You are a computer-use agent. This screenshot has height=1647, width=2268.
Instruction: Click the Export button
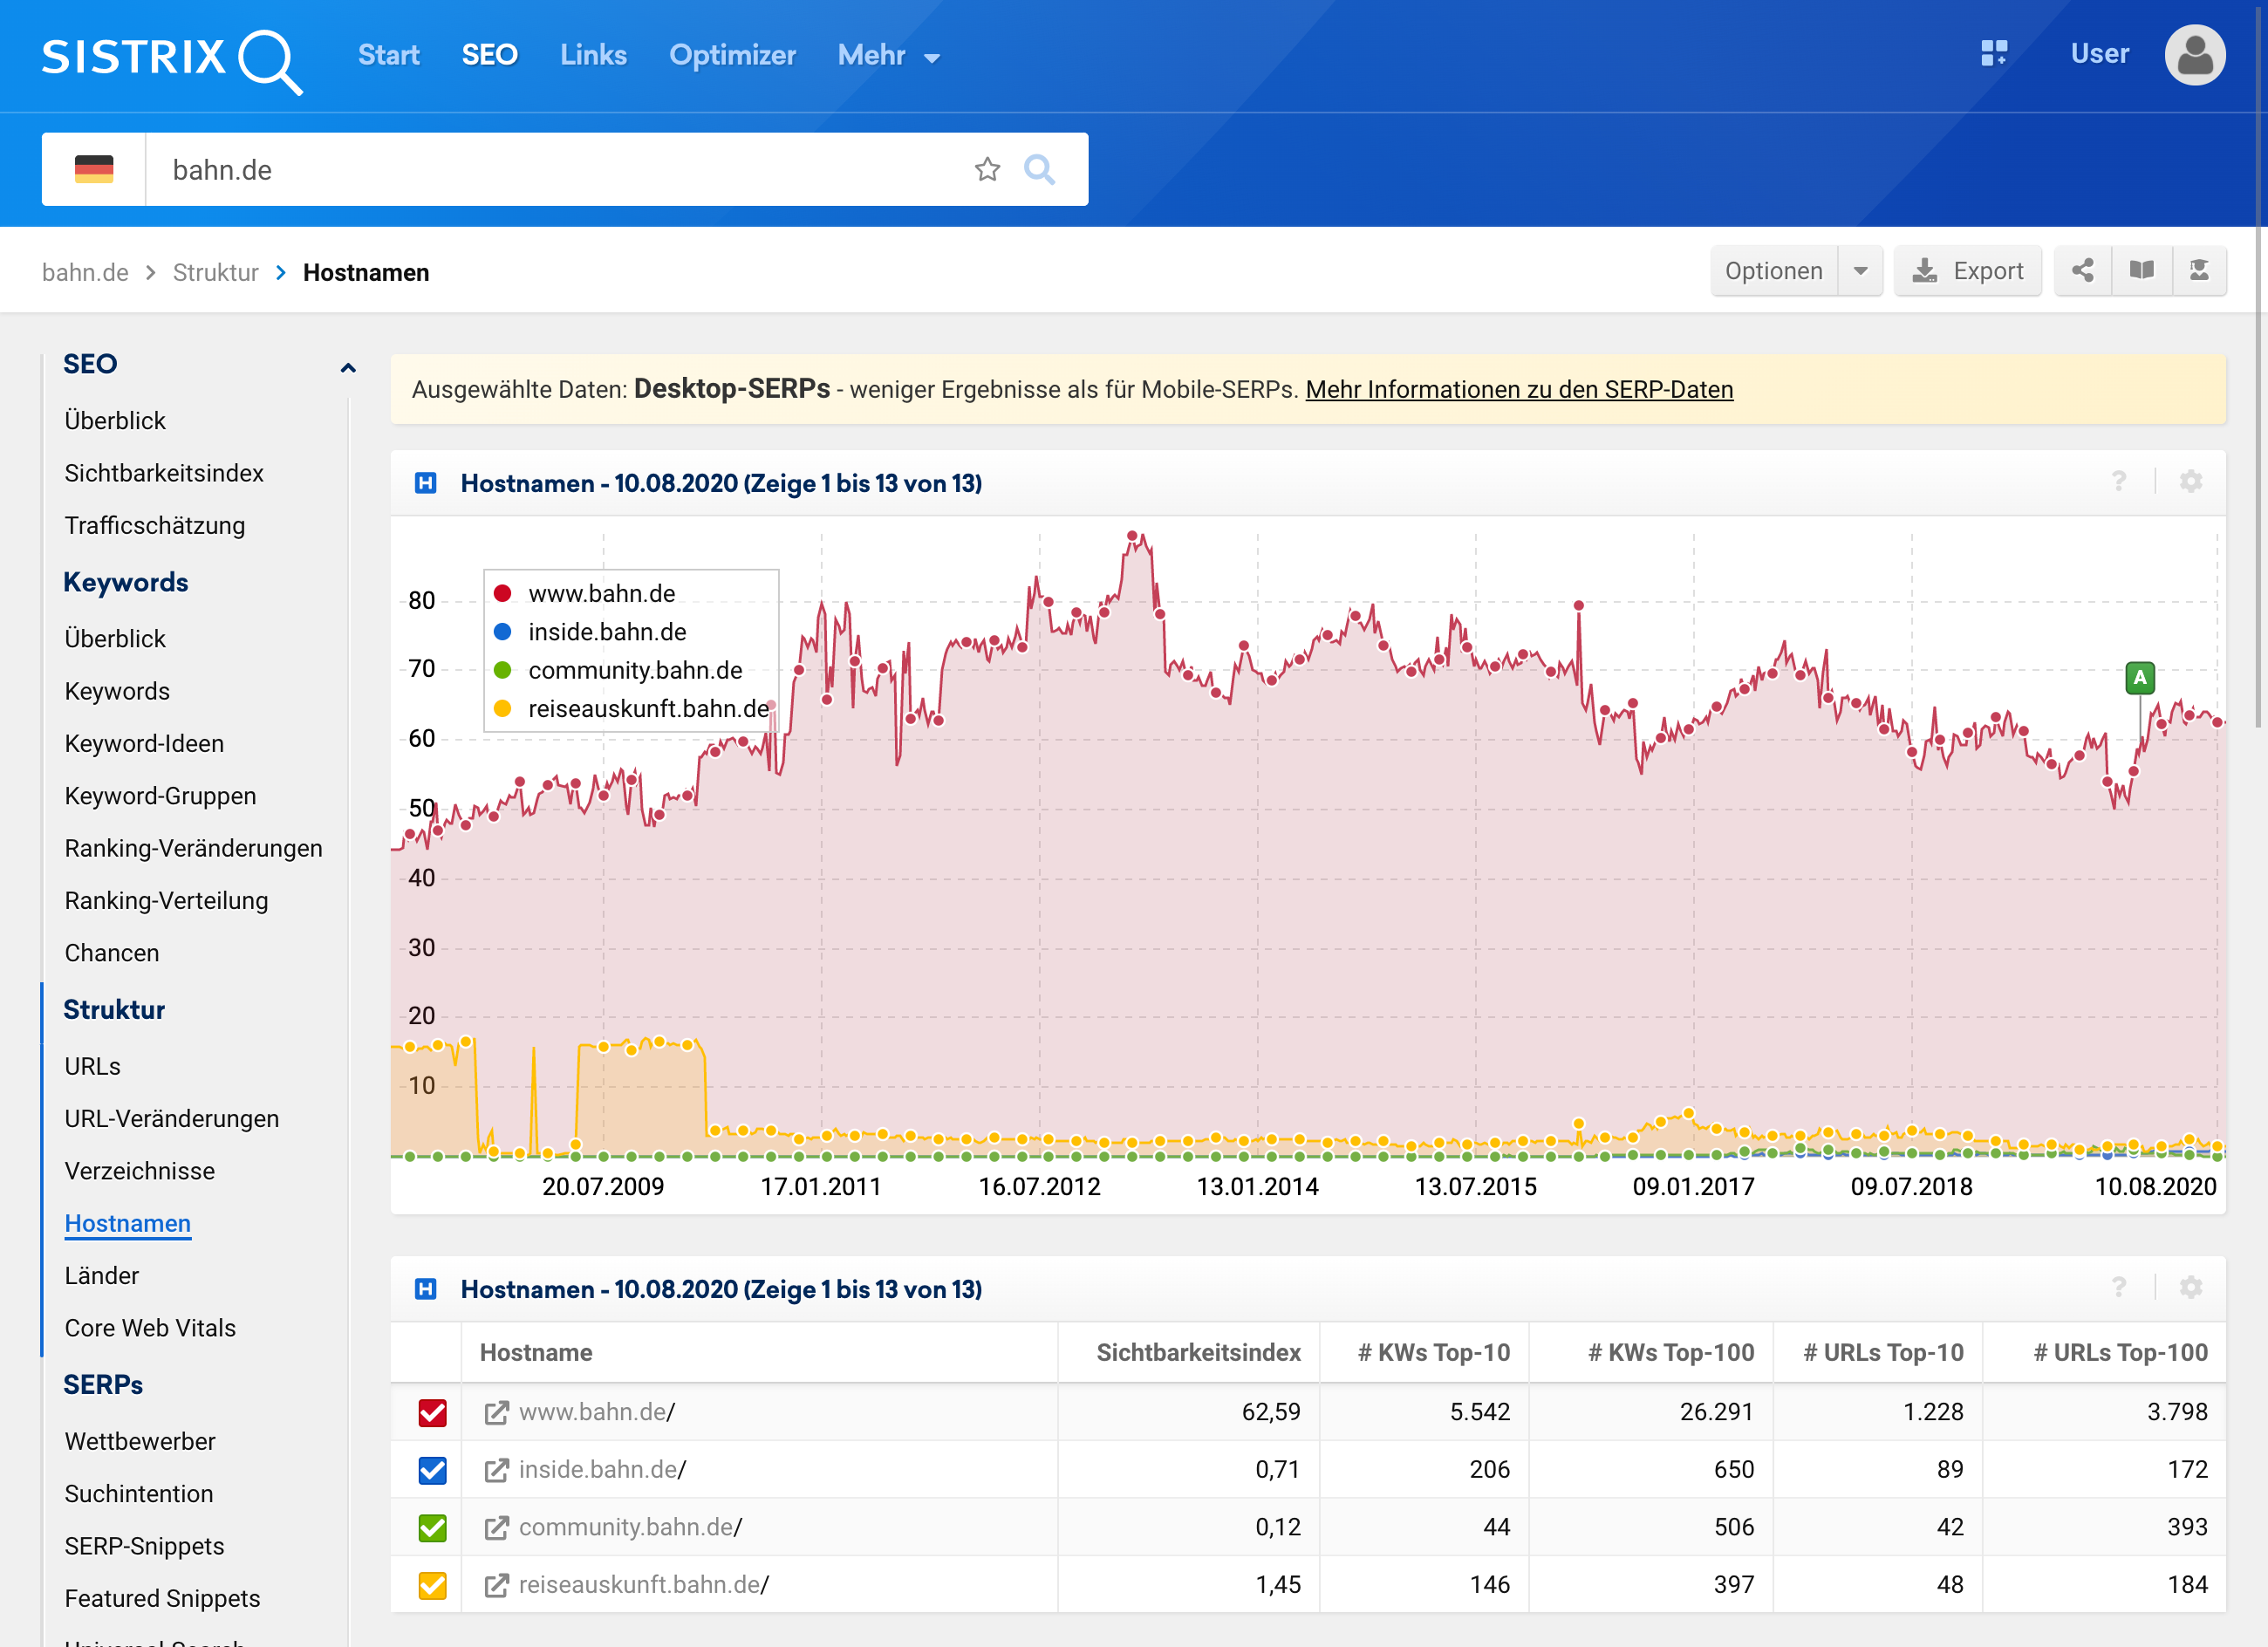point(1967,271)
